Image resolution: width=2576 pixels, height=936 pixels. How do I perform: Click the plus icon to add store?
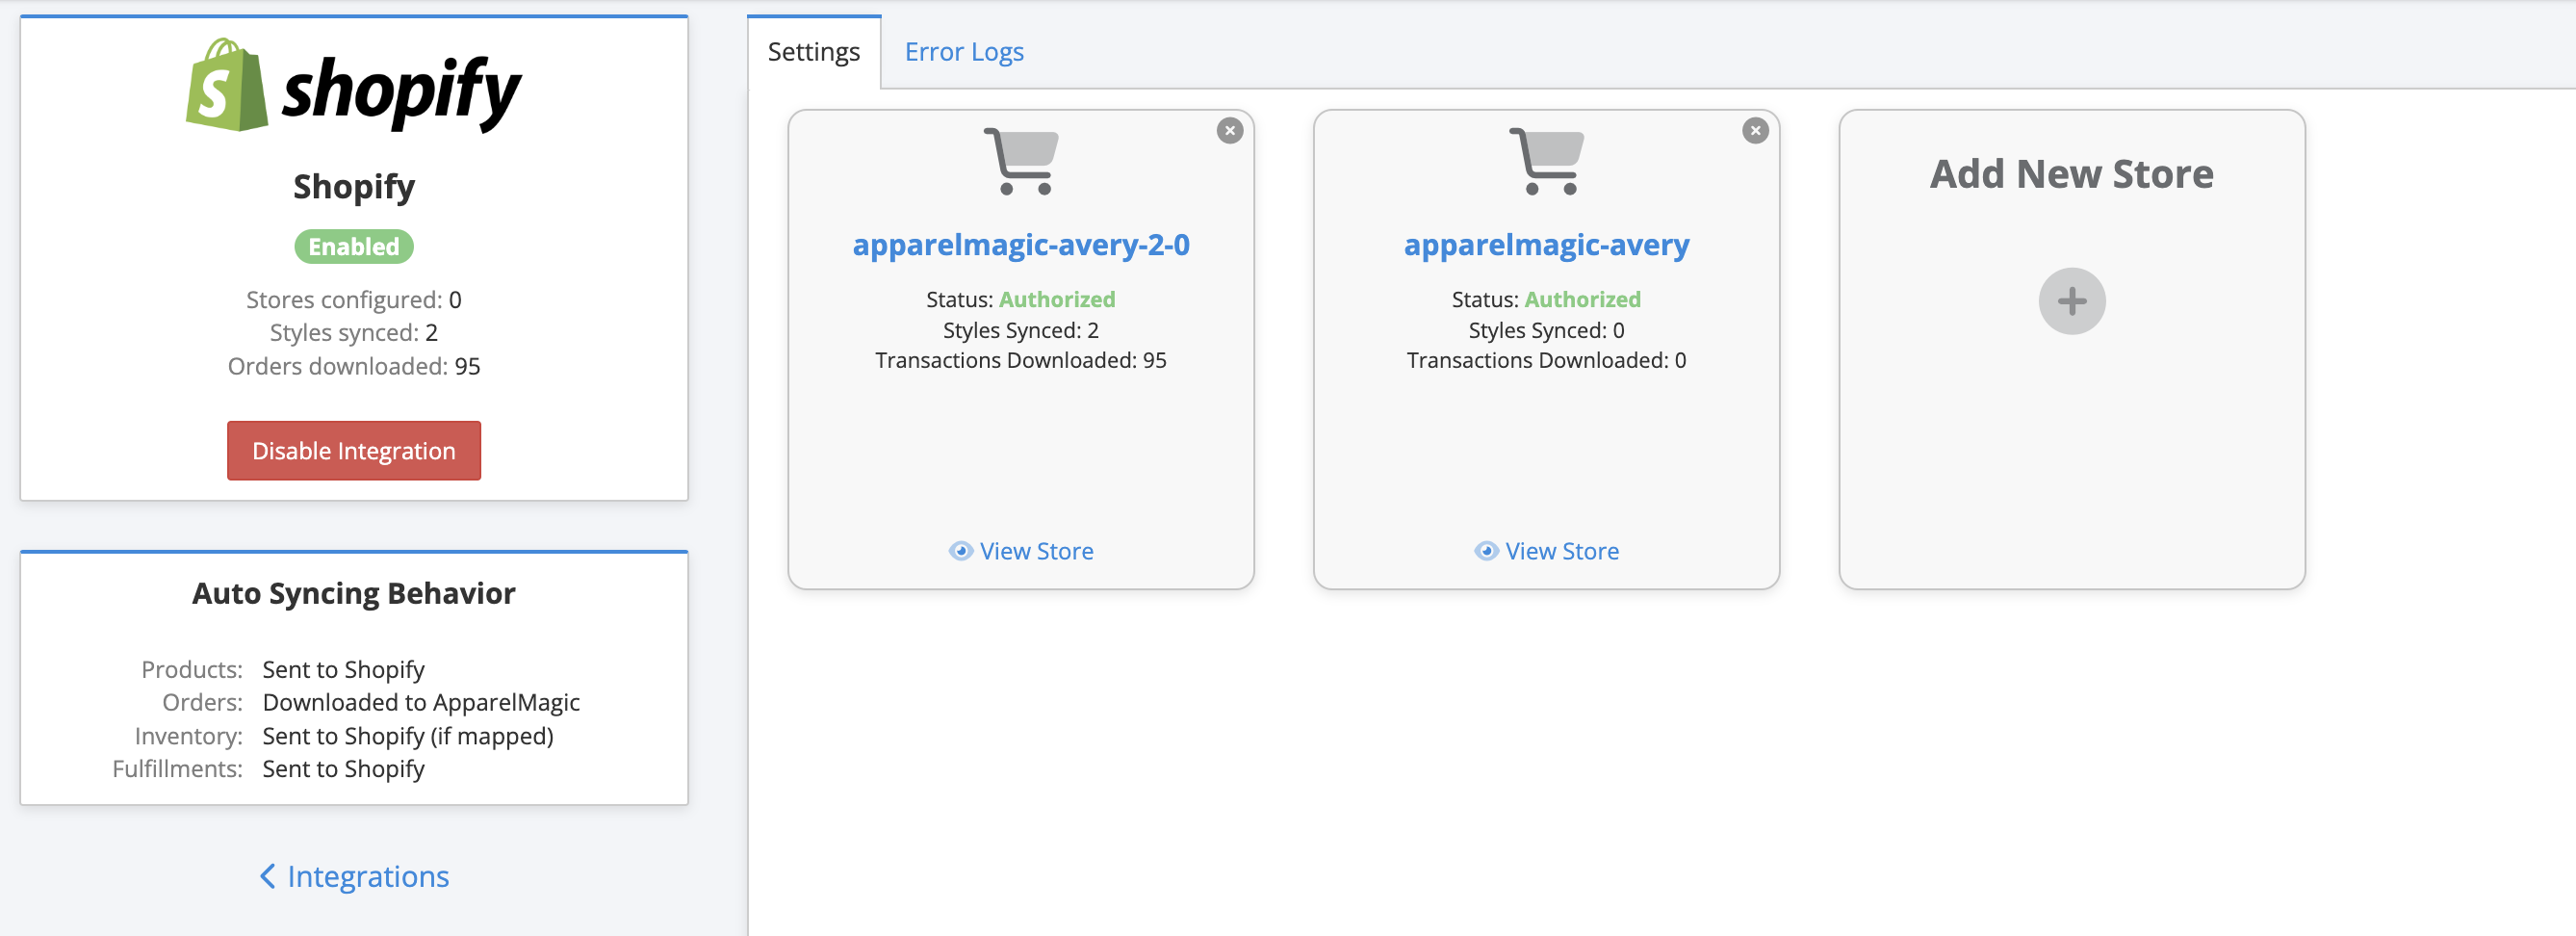pyautogui.click(x=2071, y=301)
